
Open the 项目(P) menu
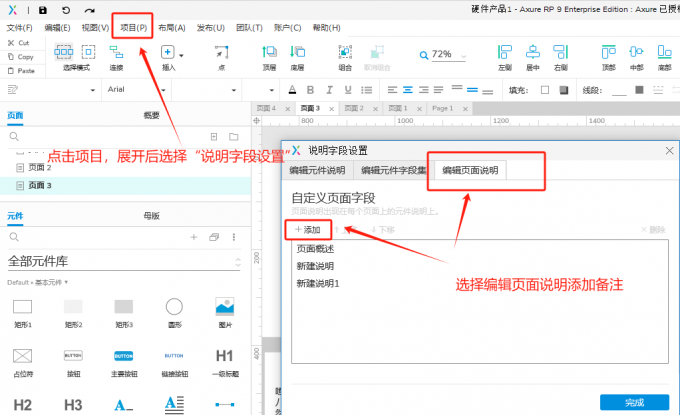click(x=134, y=28)
